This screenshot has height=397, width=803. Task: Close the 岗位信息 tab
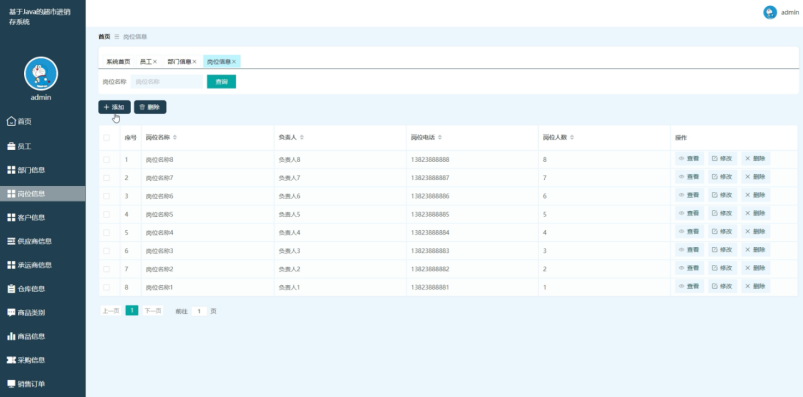pos(234,61)
